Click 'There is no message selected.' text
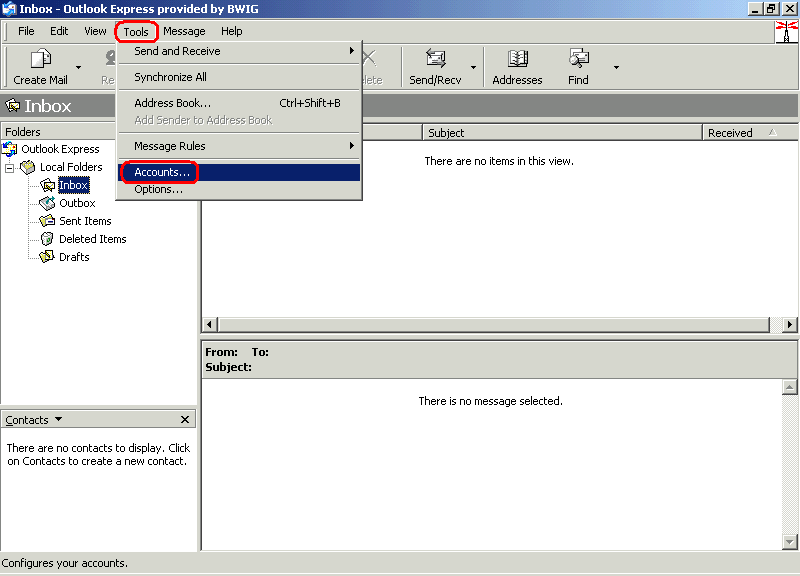The image size is (800, 576). point(490,401)
